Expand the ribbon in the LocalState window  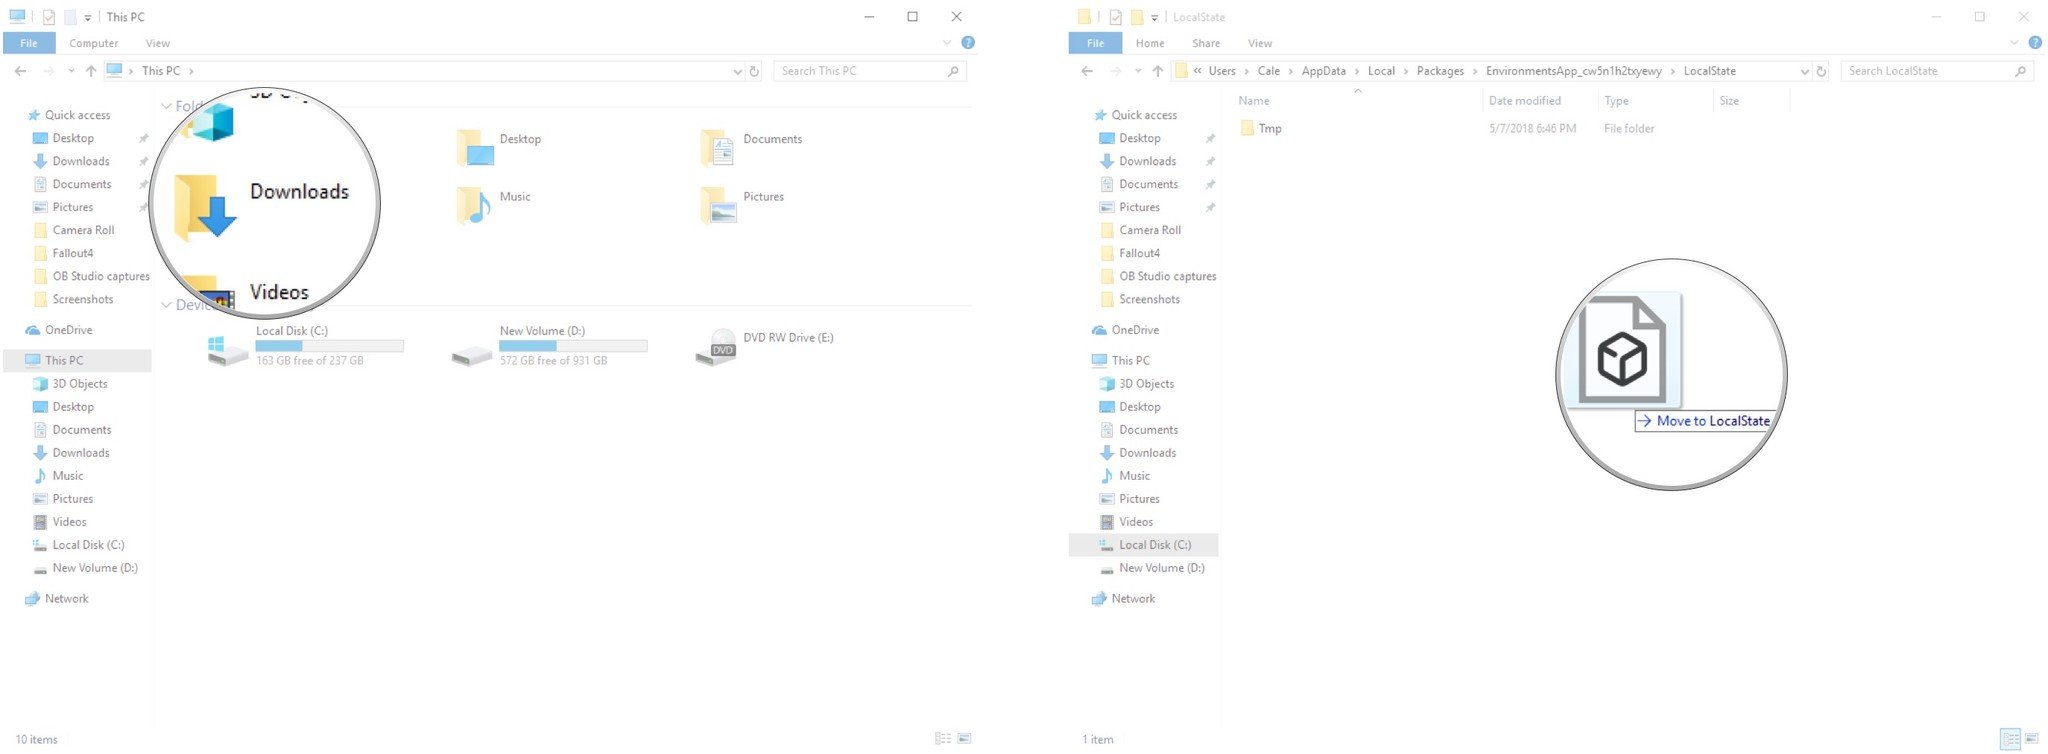pyautogui.click(x=2014, y=43)
